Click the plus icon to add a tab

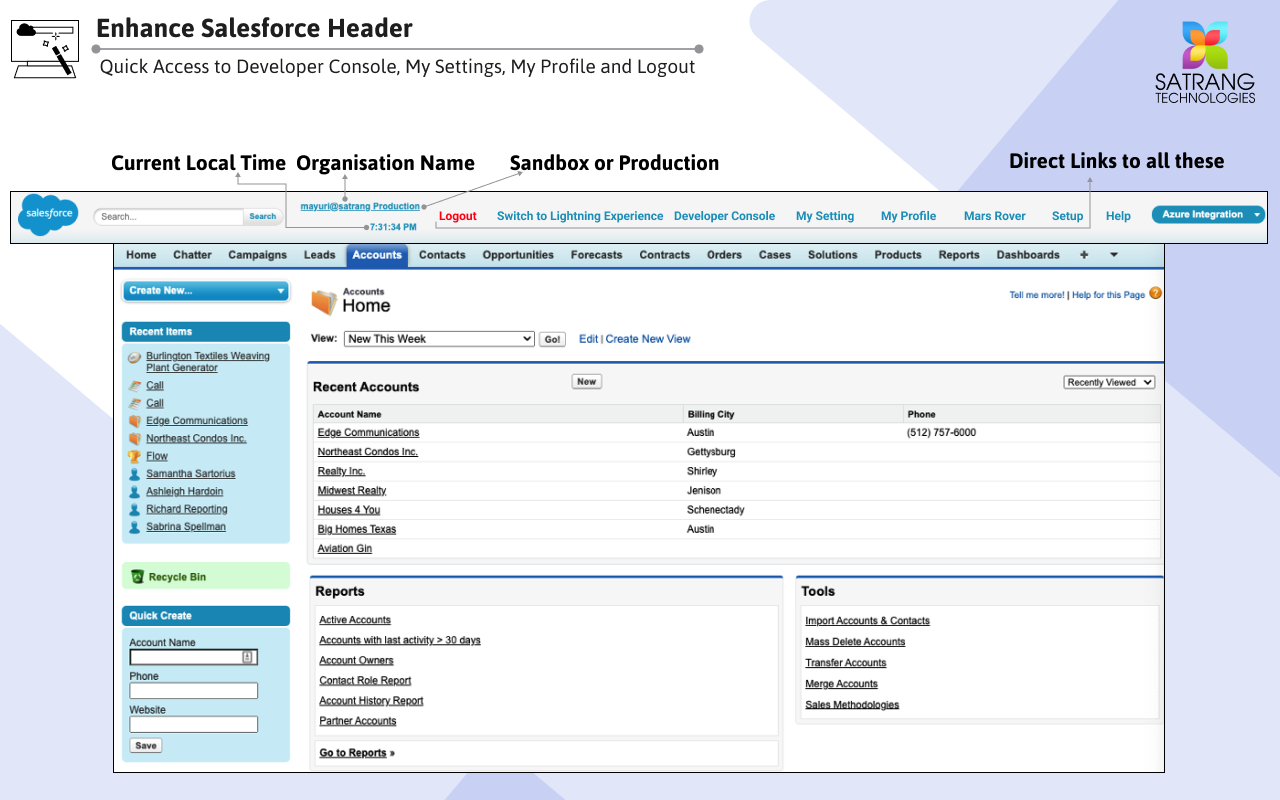1083,255
